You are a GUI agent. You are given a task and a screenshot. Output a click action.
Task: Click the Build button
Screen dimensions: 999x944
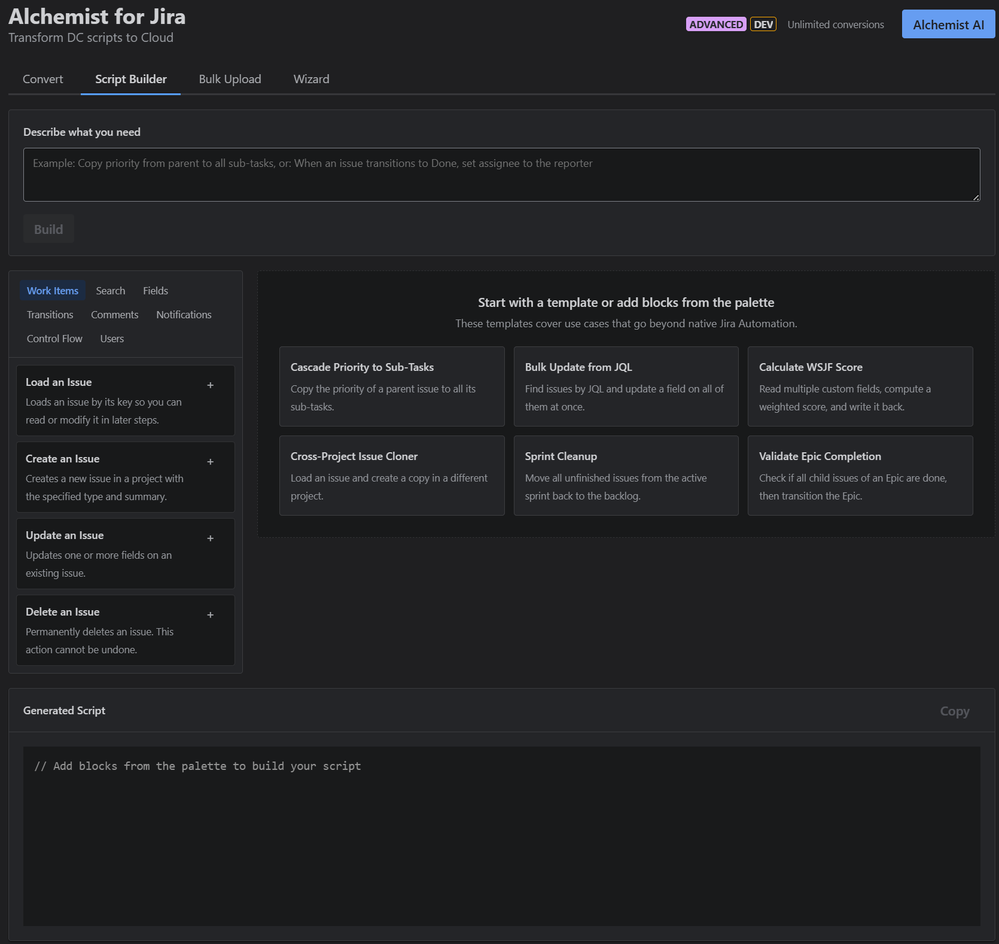click(48, 229)
